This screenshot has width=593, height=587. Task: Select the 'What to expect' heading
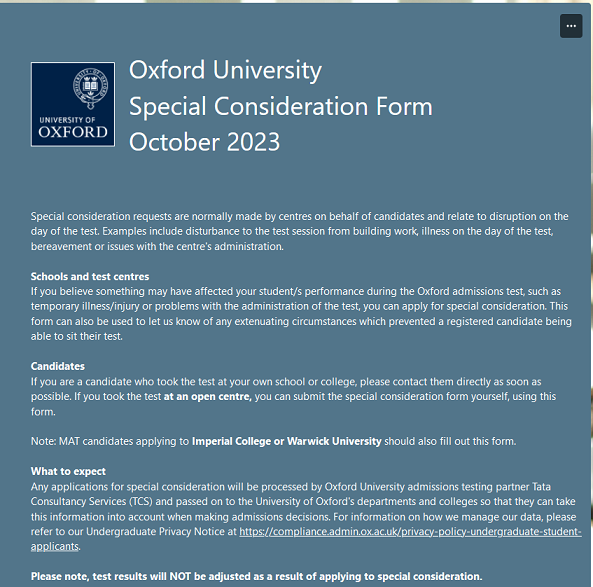tap(68, 471)
